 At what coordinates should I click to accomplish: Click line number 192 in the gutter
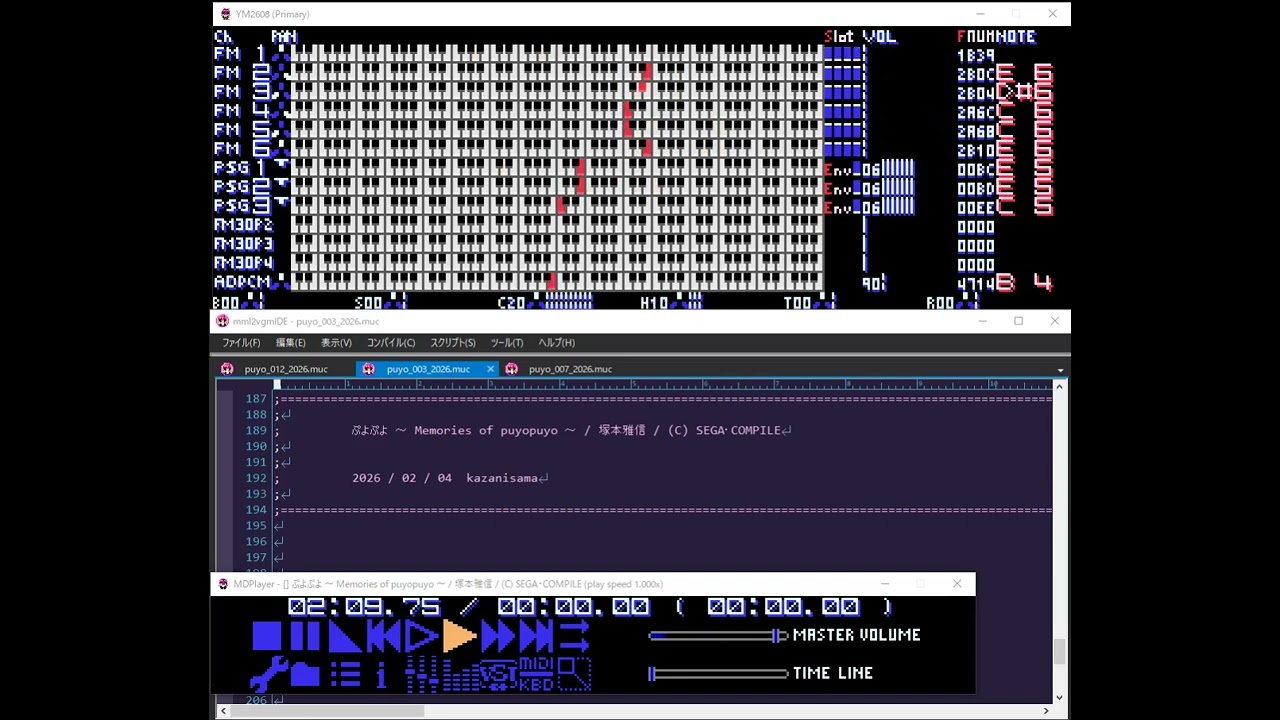(x=256, y=478)
